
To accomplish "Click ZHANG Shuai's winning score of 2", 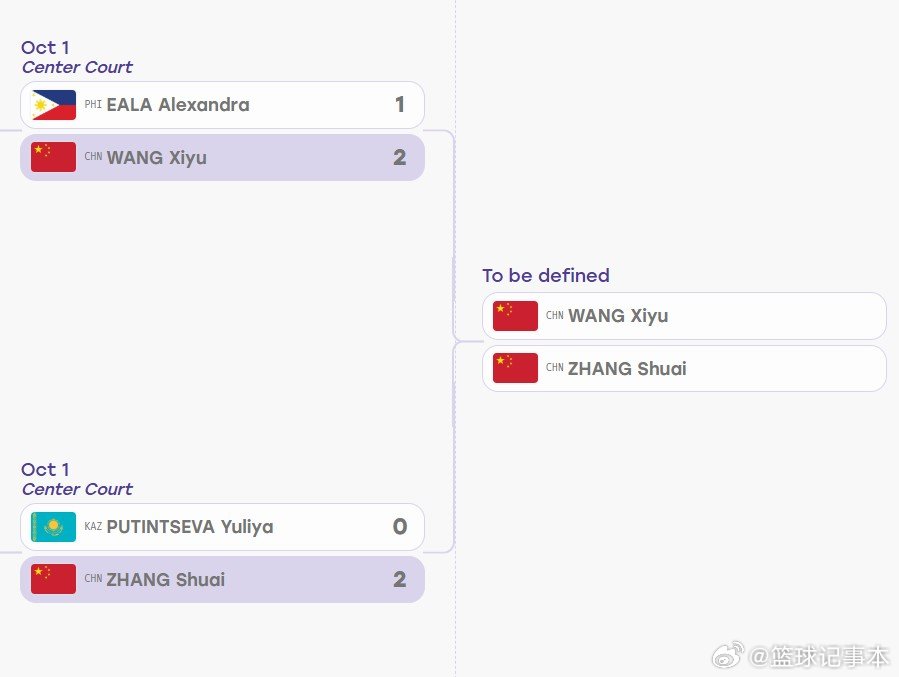I will [400, 579].
